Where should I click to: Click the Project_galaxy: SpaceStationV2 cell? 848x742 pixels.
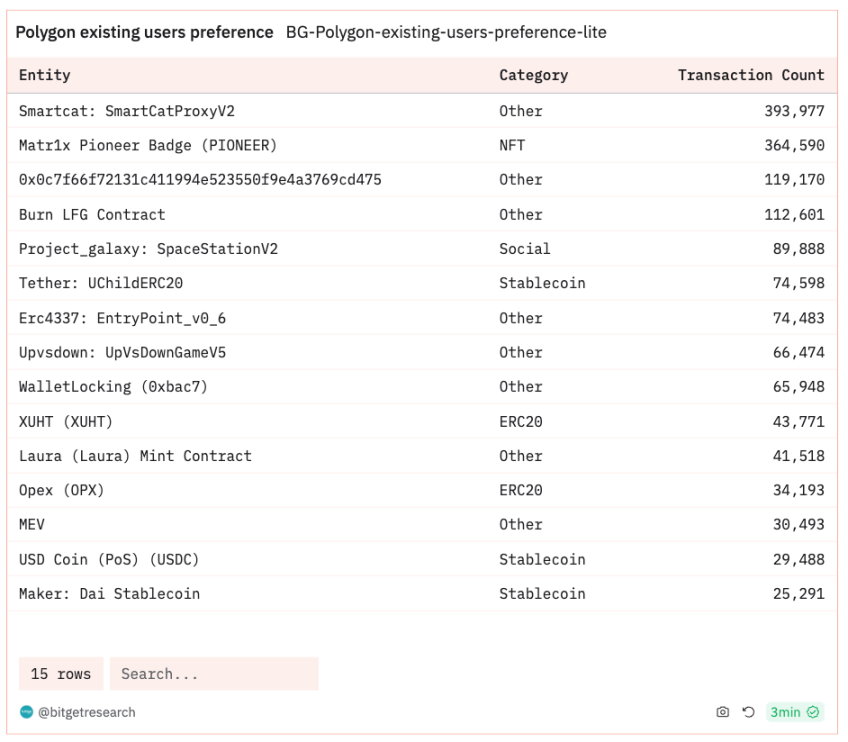coord(148,249)
